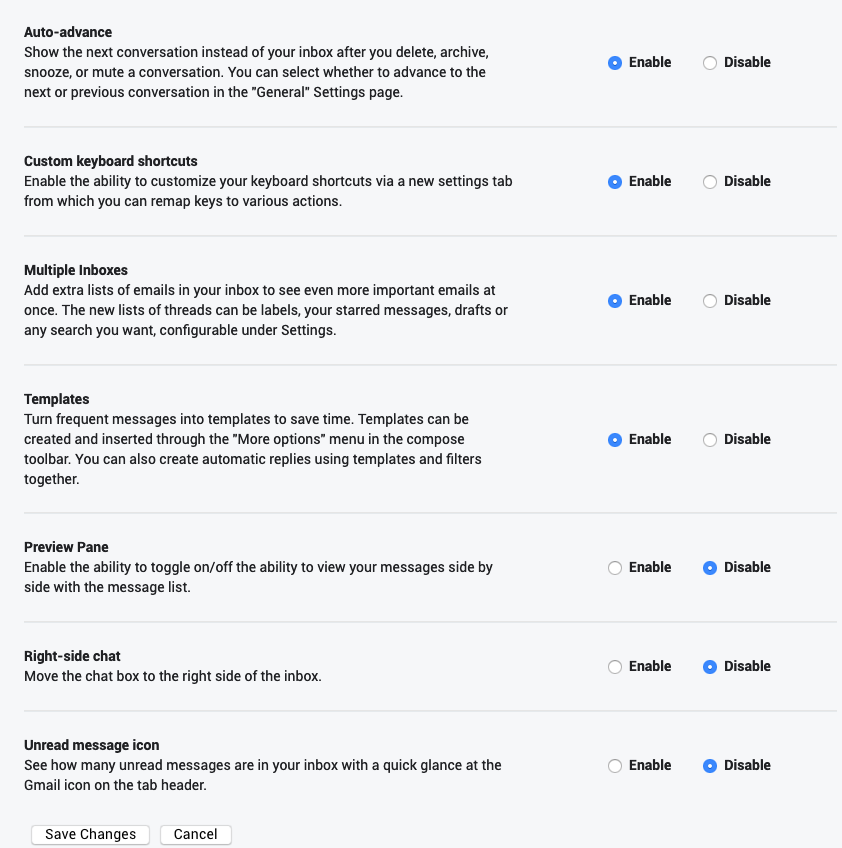Disable Auto-advance radio option
842x848 pixels.
pos(710,62)
